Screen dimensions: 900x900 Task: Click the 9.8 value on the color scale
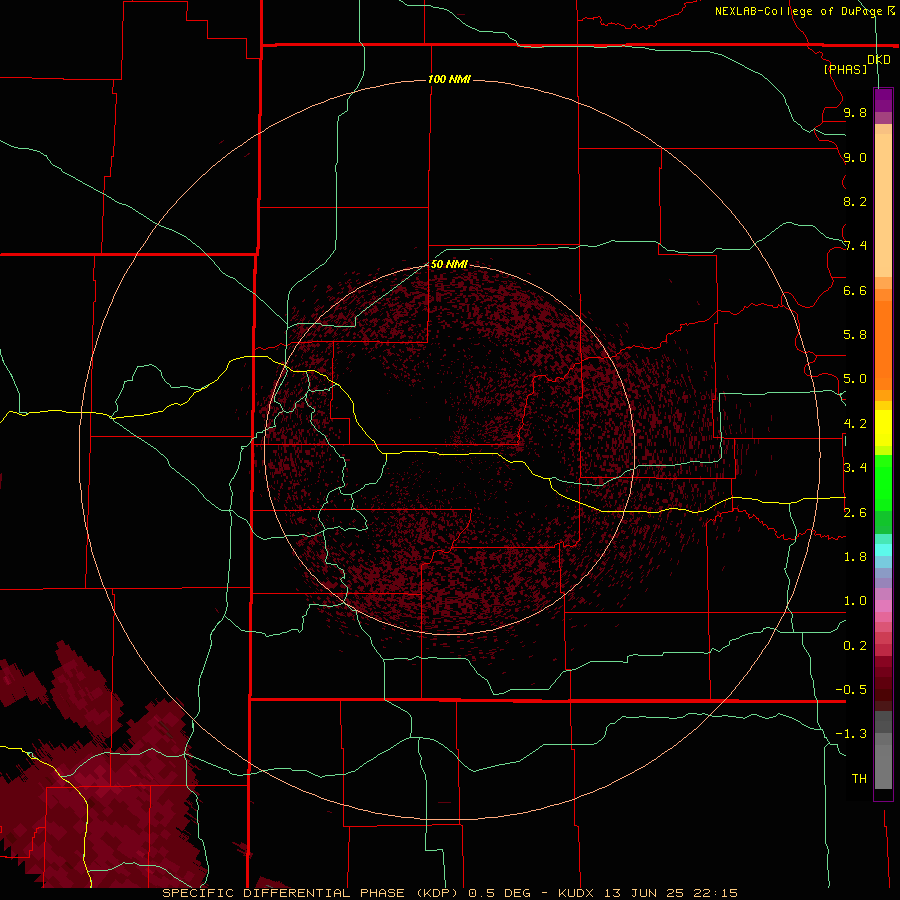pyautogui.click(x=855, y=113)
